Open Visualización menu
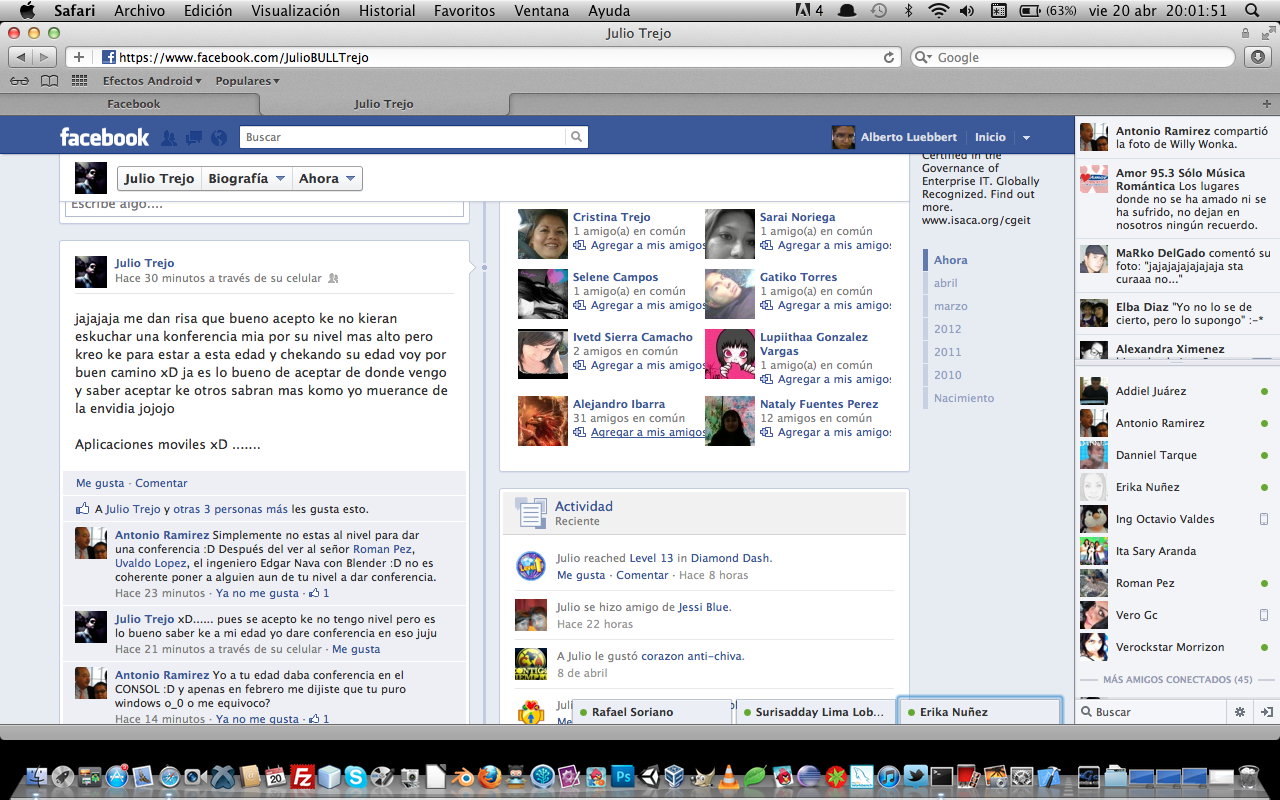This screenshot has width=1280, height=800. click(x=295, y=11)
